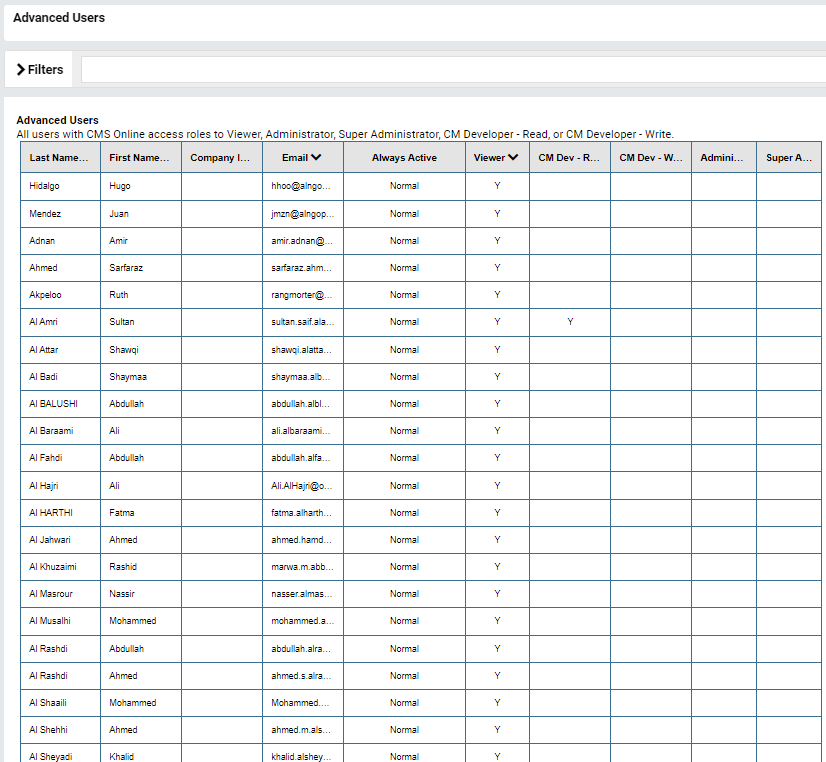Select the Last Name column header

click(x=59, y=157)
